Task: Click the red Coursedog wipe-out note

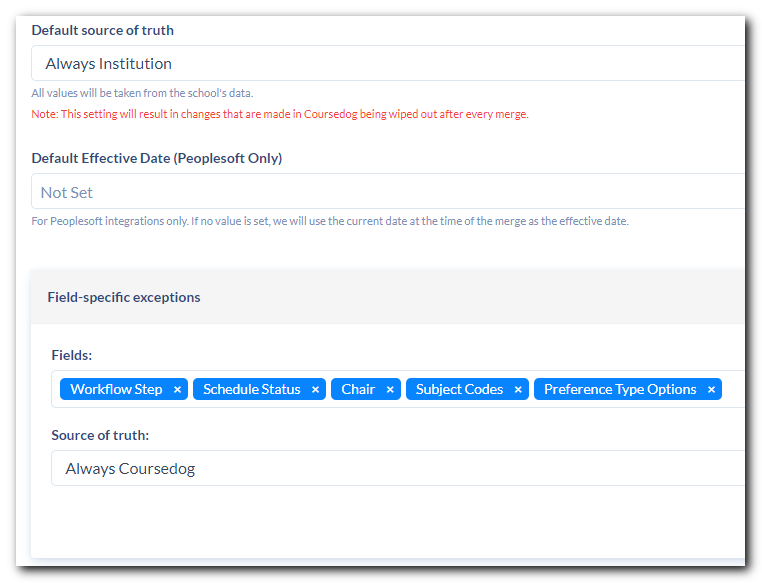Action: (280, 114)
